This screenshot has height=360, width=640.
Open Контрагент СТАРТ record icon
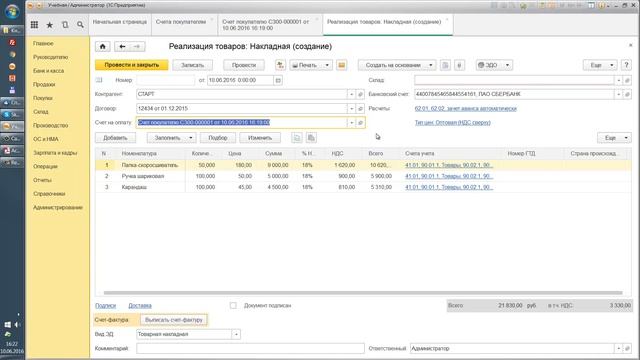(360, 94)
